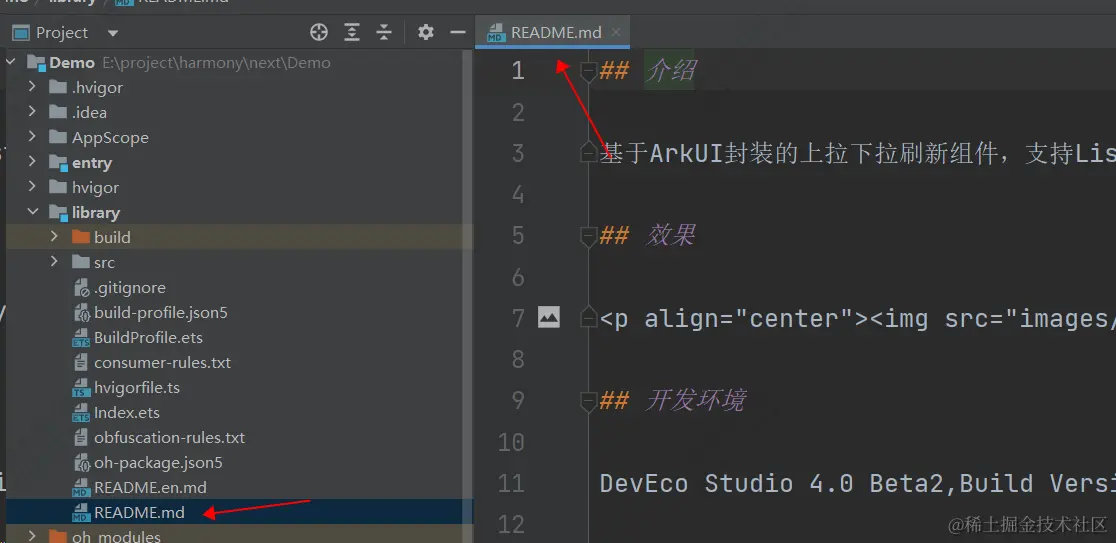Select the Index.ets file
Viewport: 1116px width, 543px height.
[x=127, y=413]
